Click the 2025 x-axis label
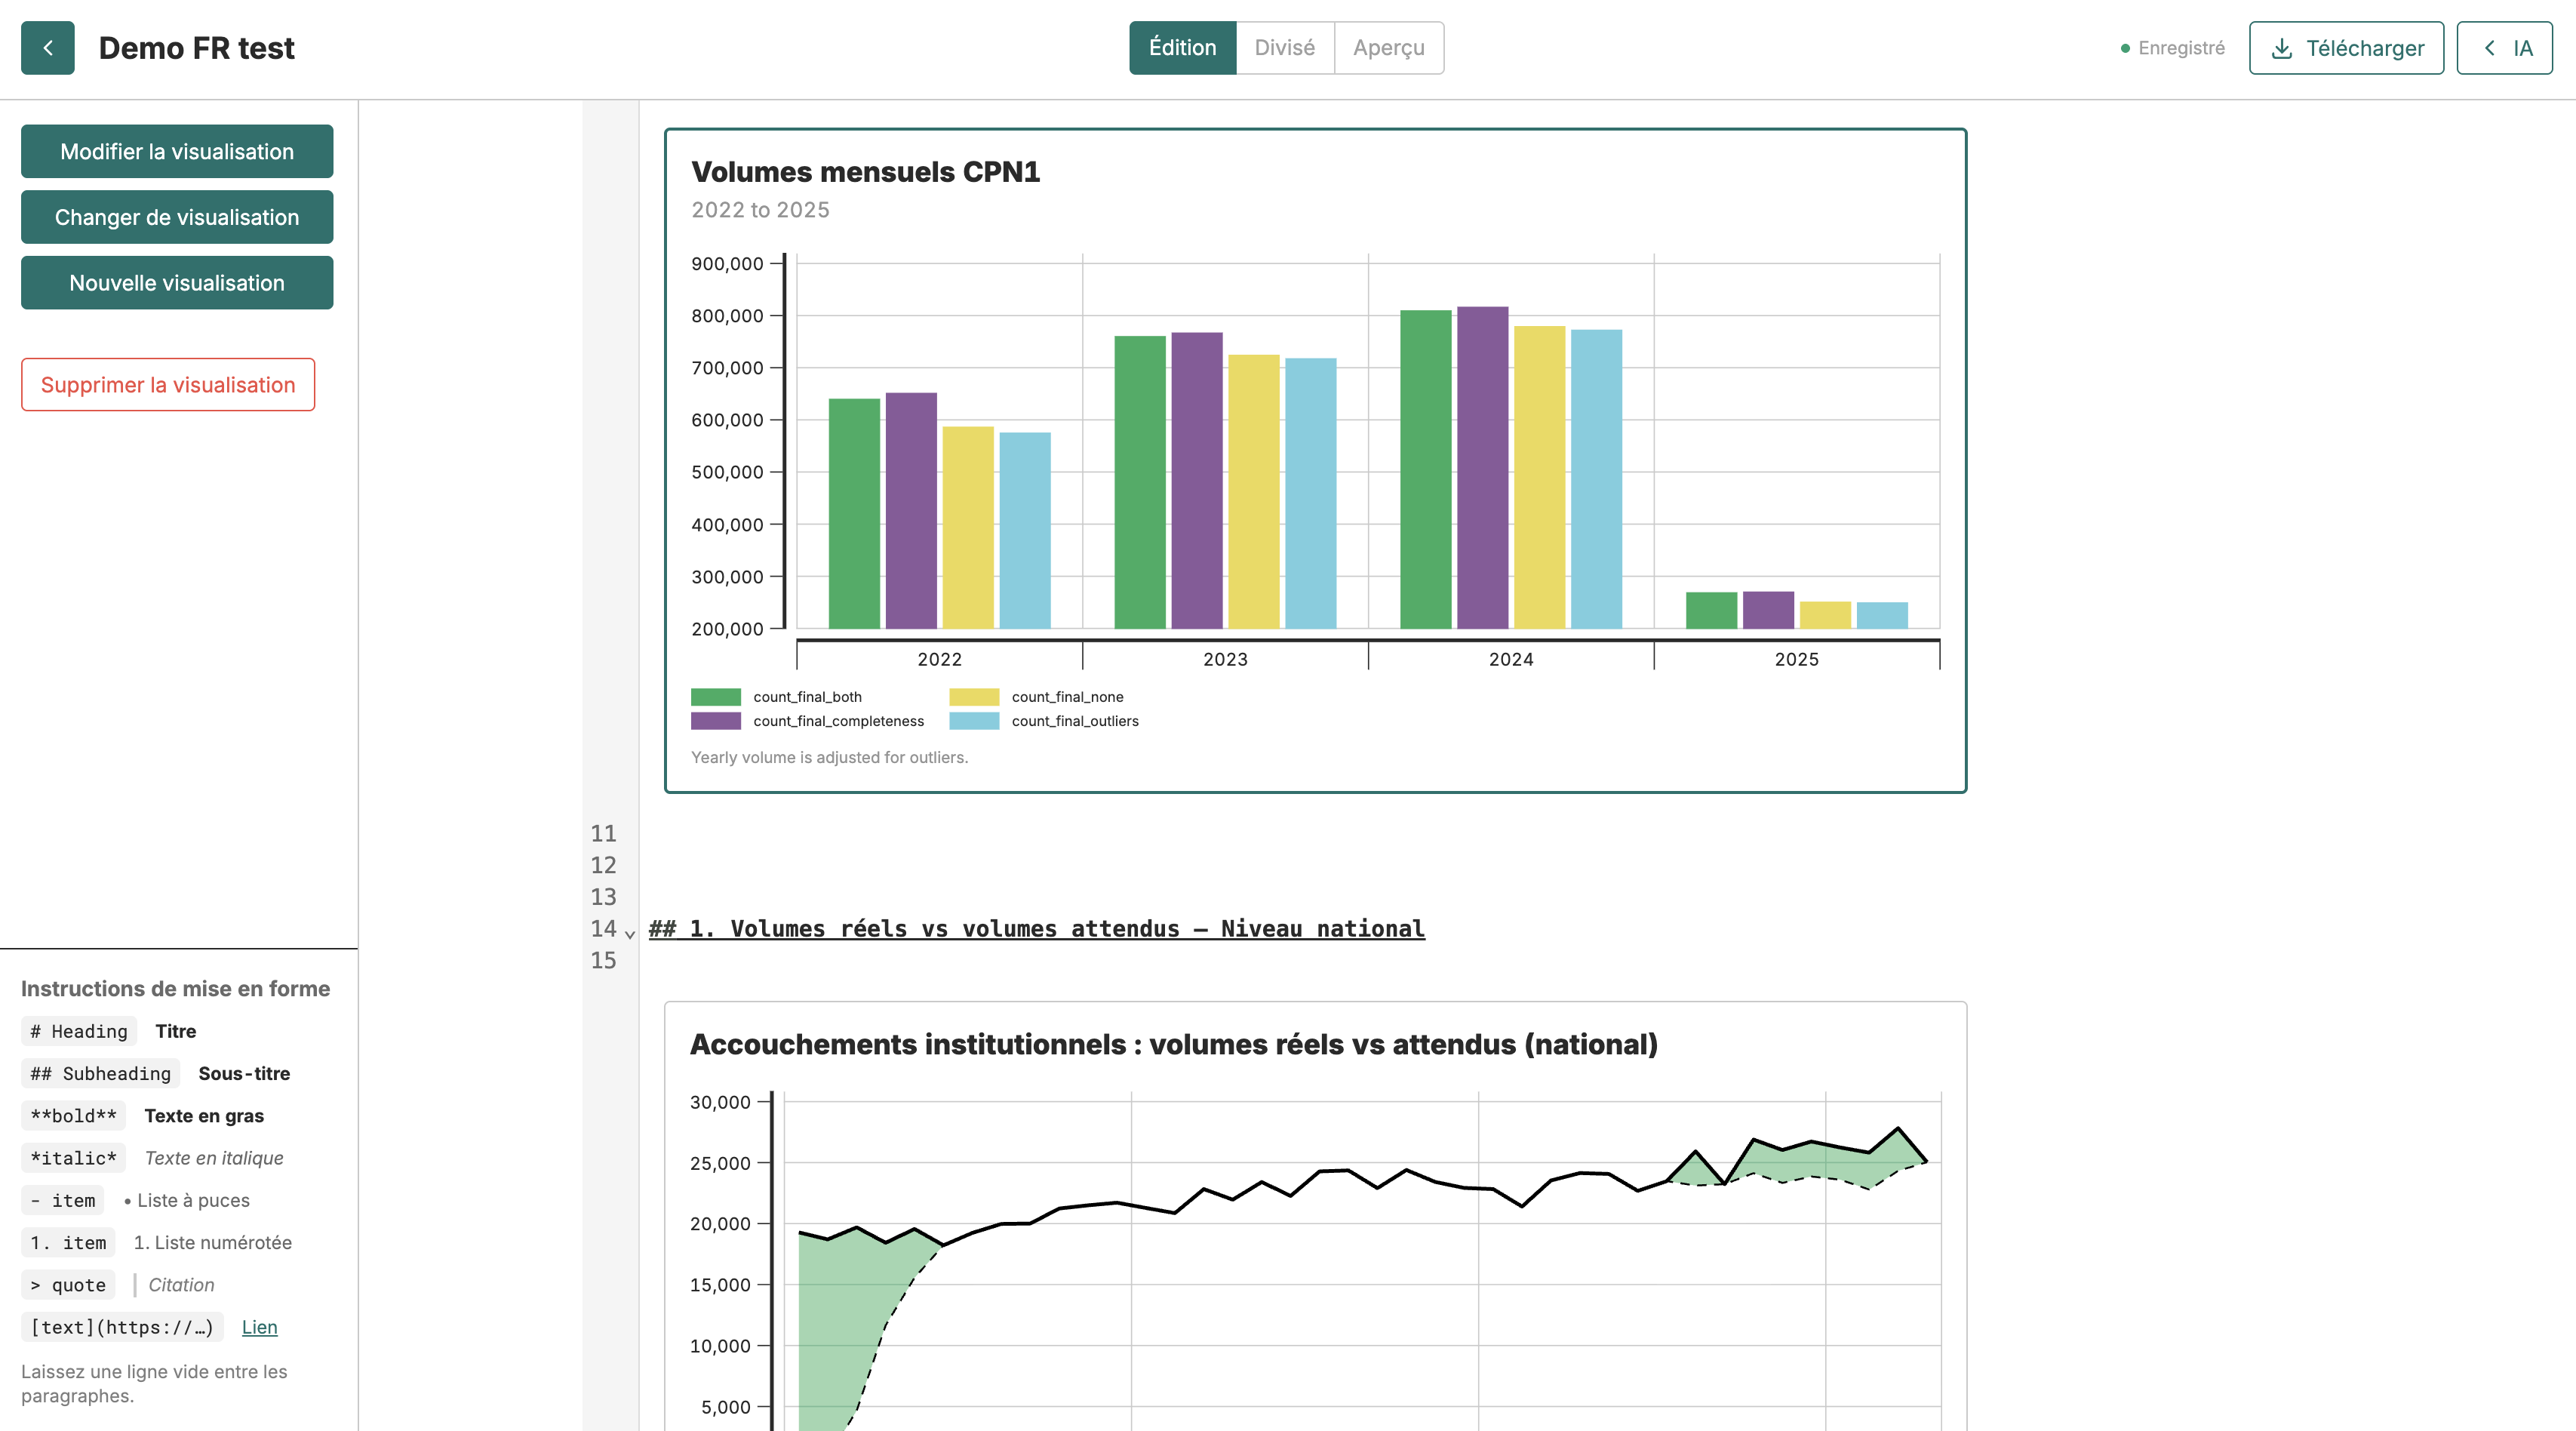The height and width of the screenshot is (1431, 2576). pyautogui.click(x=1797, y=659)
